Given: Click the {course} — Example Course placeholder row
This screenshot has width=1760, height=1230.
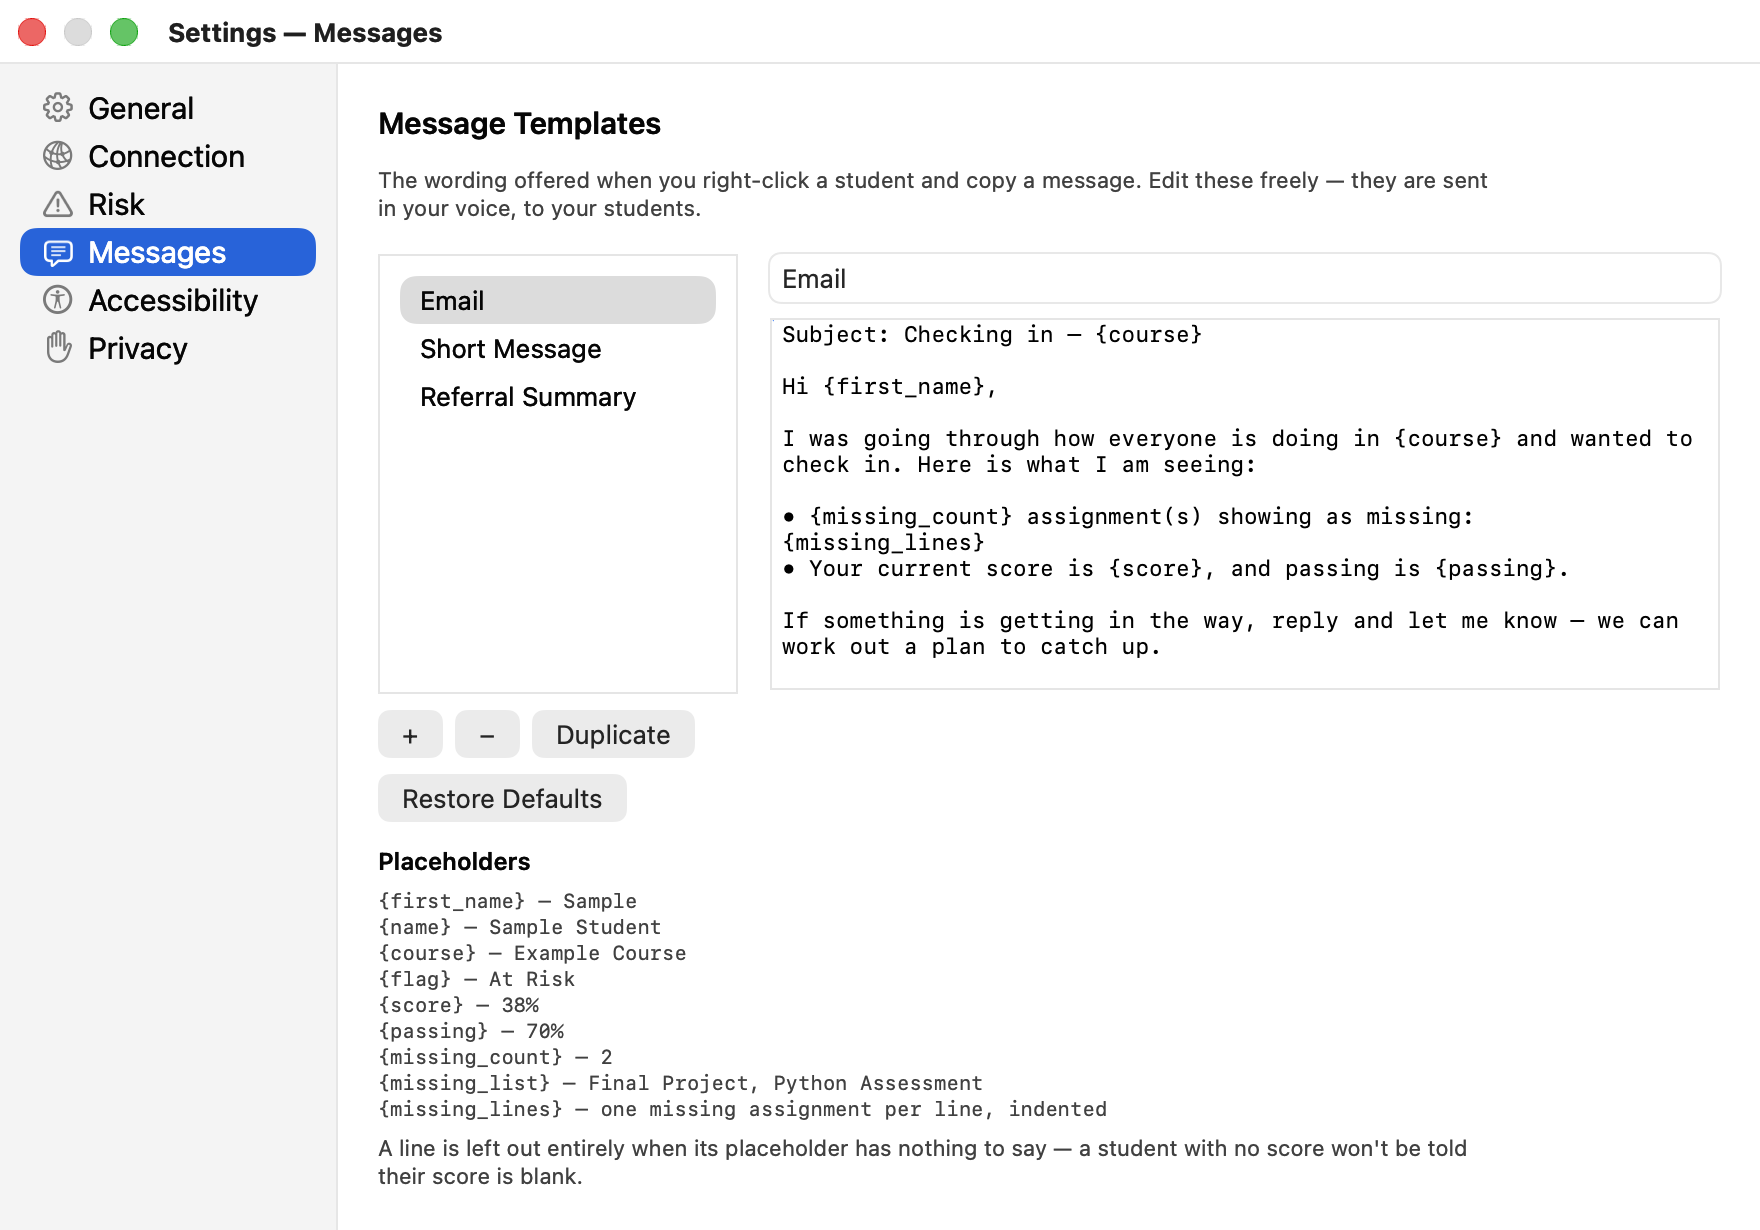Looking at the screenshot, I should click(x=532, y=953).
